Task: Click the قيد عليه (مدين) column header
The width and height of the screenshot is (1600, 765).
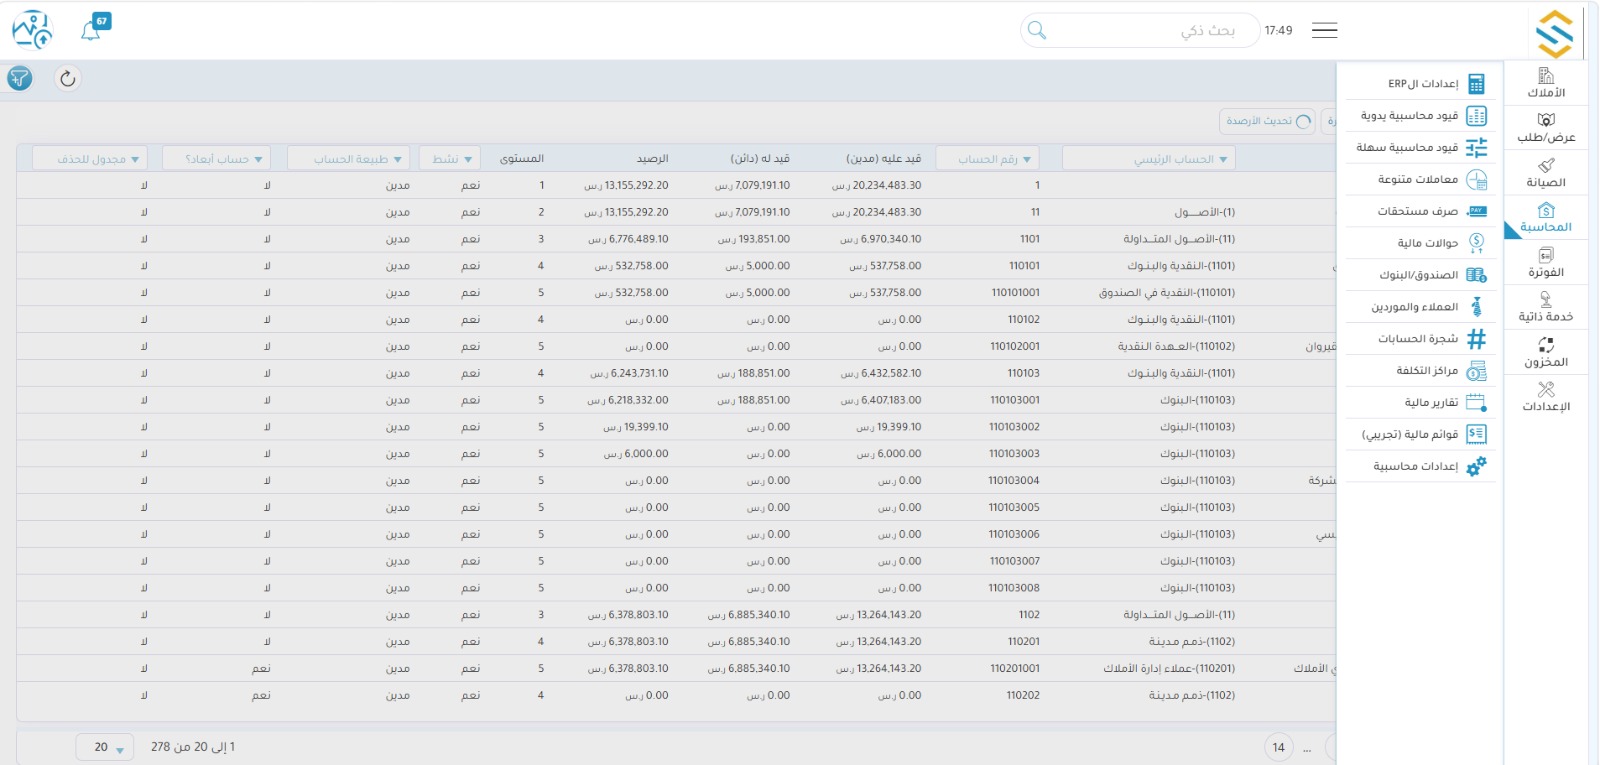Action: [883, 158]
